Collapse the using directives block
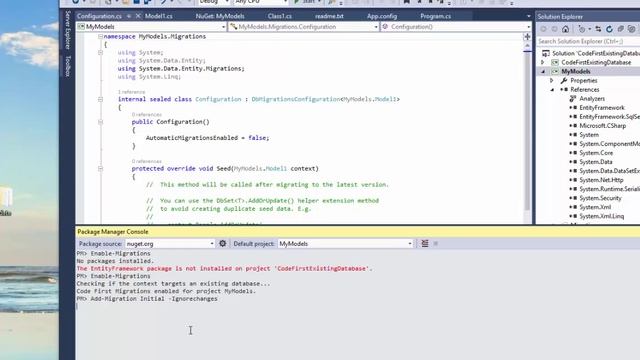Viewport: 640px width, 360px height. point(100,53)
